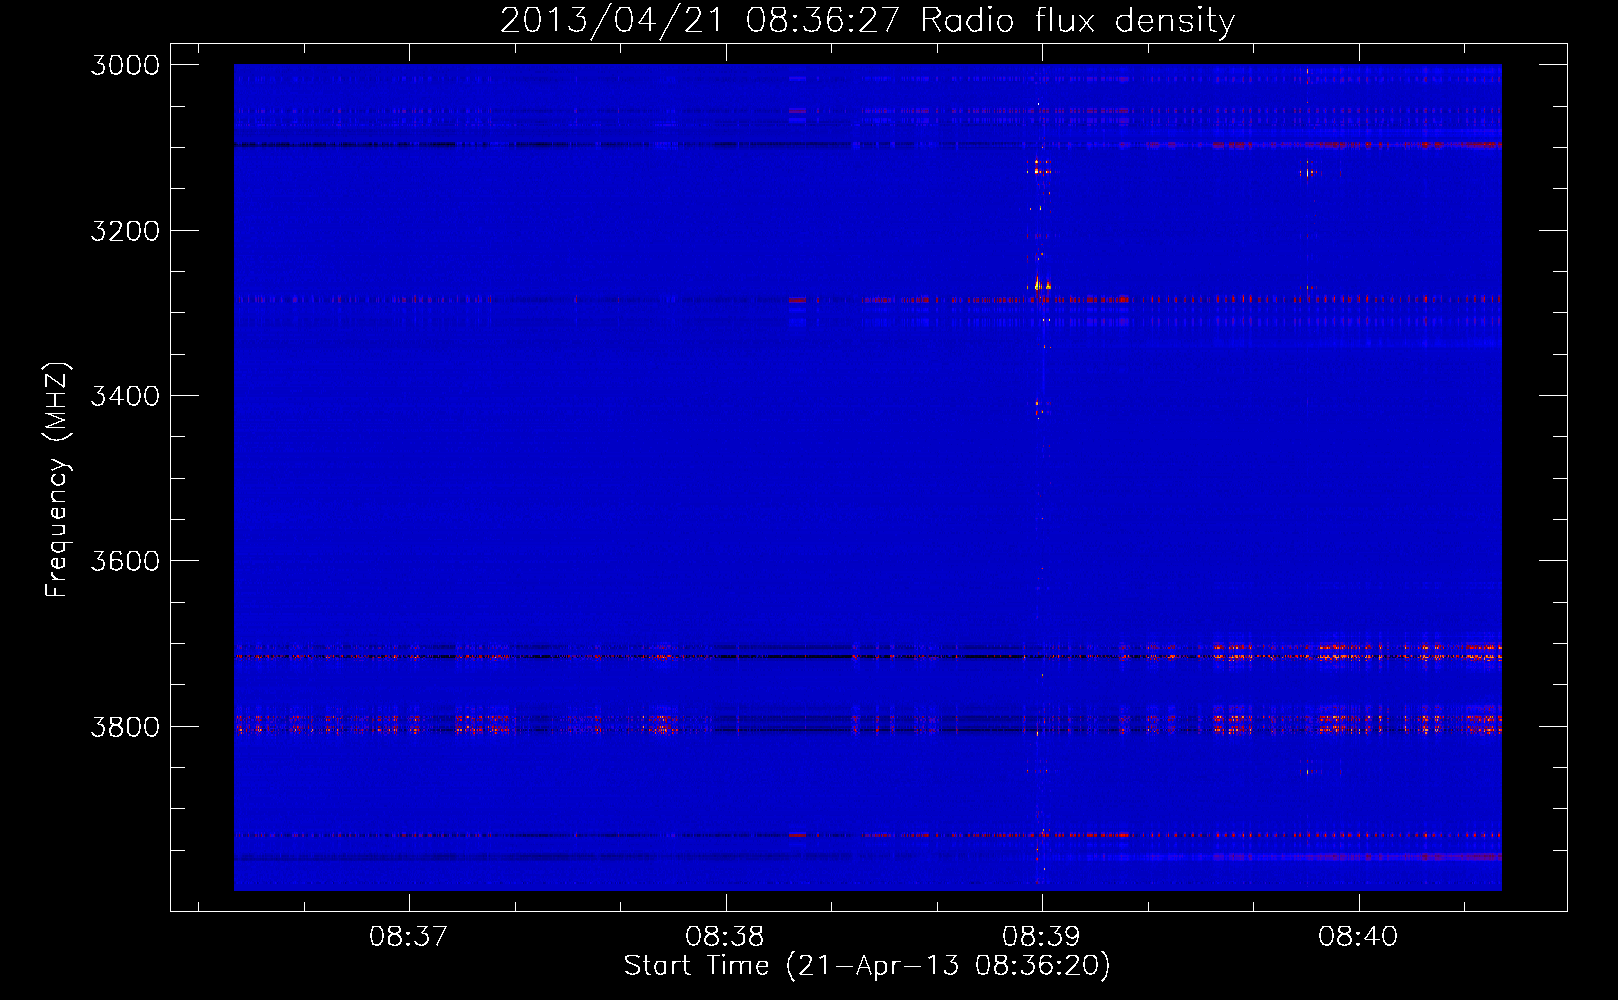Click the 08:37 time tick label
Image resolution: width=1618 pixels, height=1000 pixels.
coord(408,937)
